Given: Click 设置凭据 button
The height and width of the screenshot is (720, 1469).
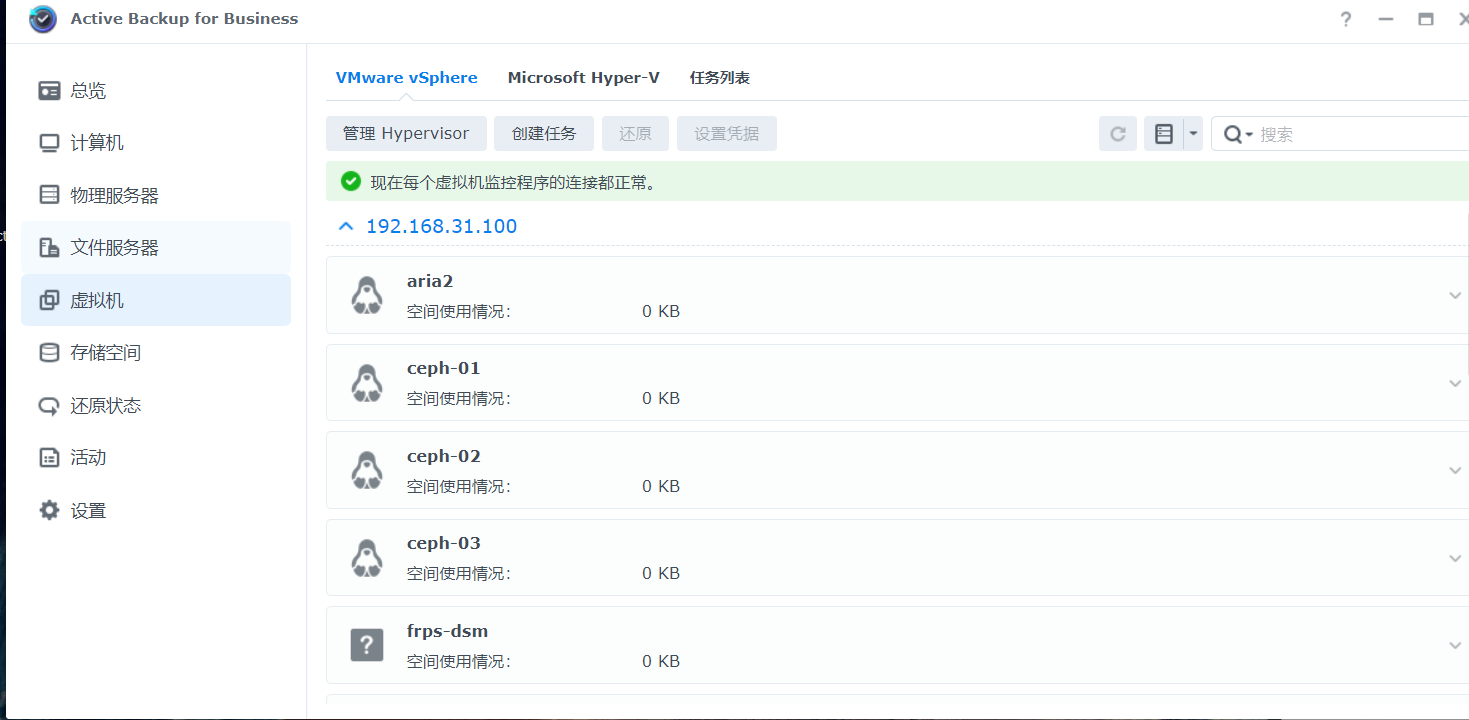Looking at the screenshot, I should pyautogui.click(x=727, y=134).
